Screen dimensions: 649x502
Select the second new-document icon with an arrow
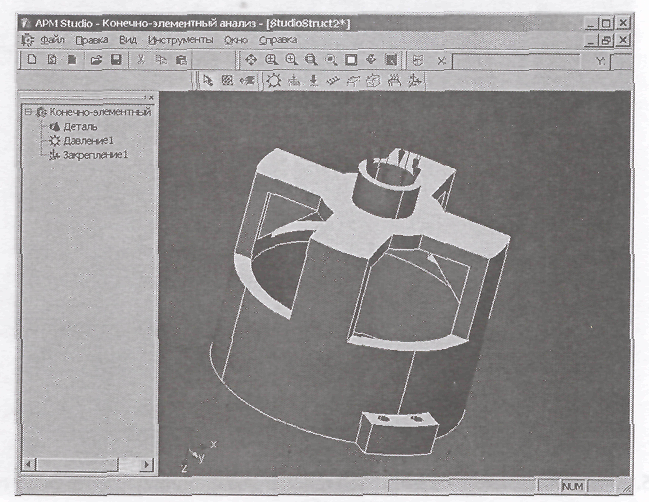coord(52,60)
